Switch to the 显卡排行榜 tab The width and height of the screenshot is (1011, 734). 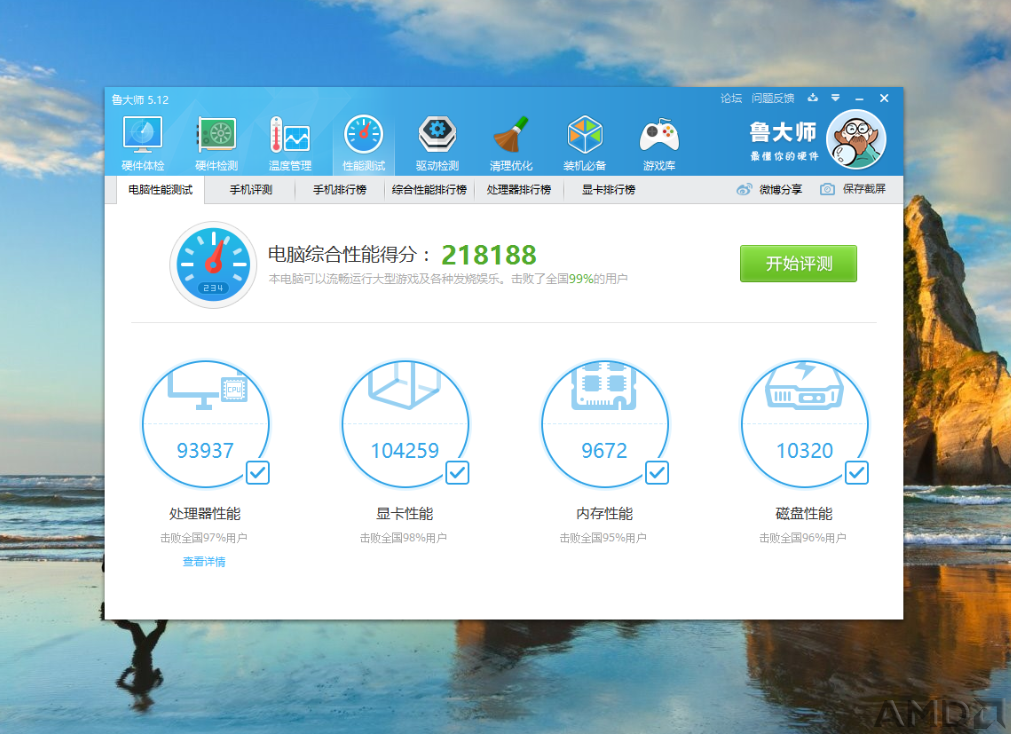(x=608, y=190)
